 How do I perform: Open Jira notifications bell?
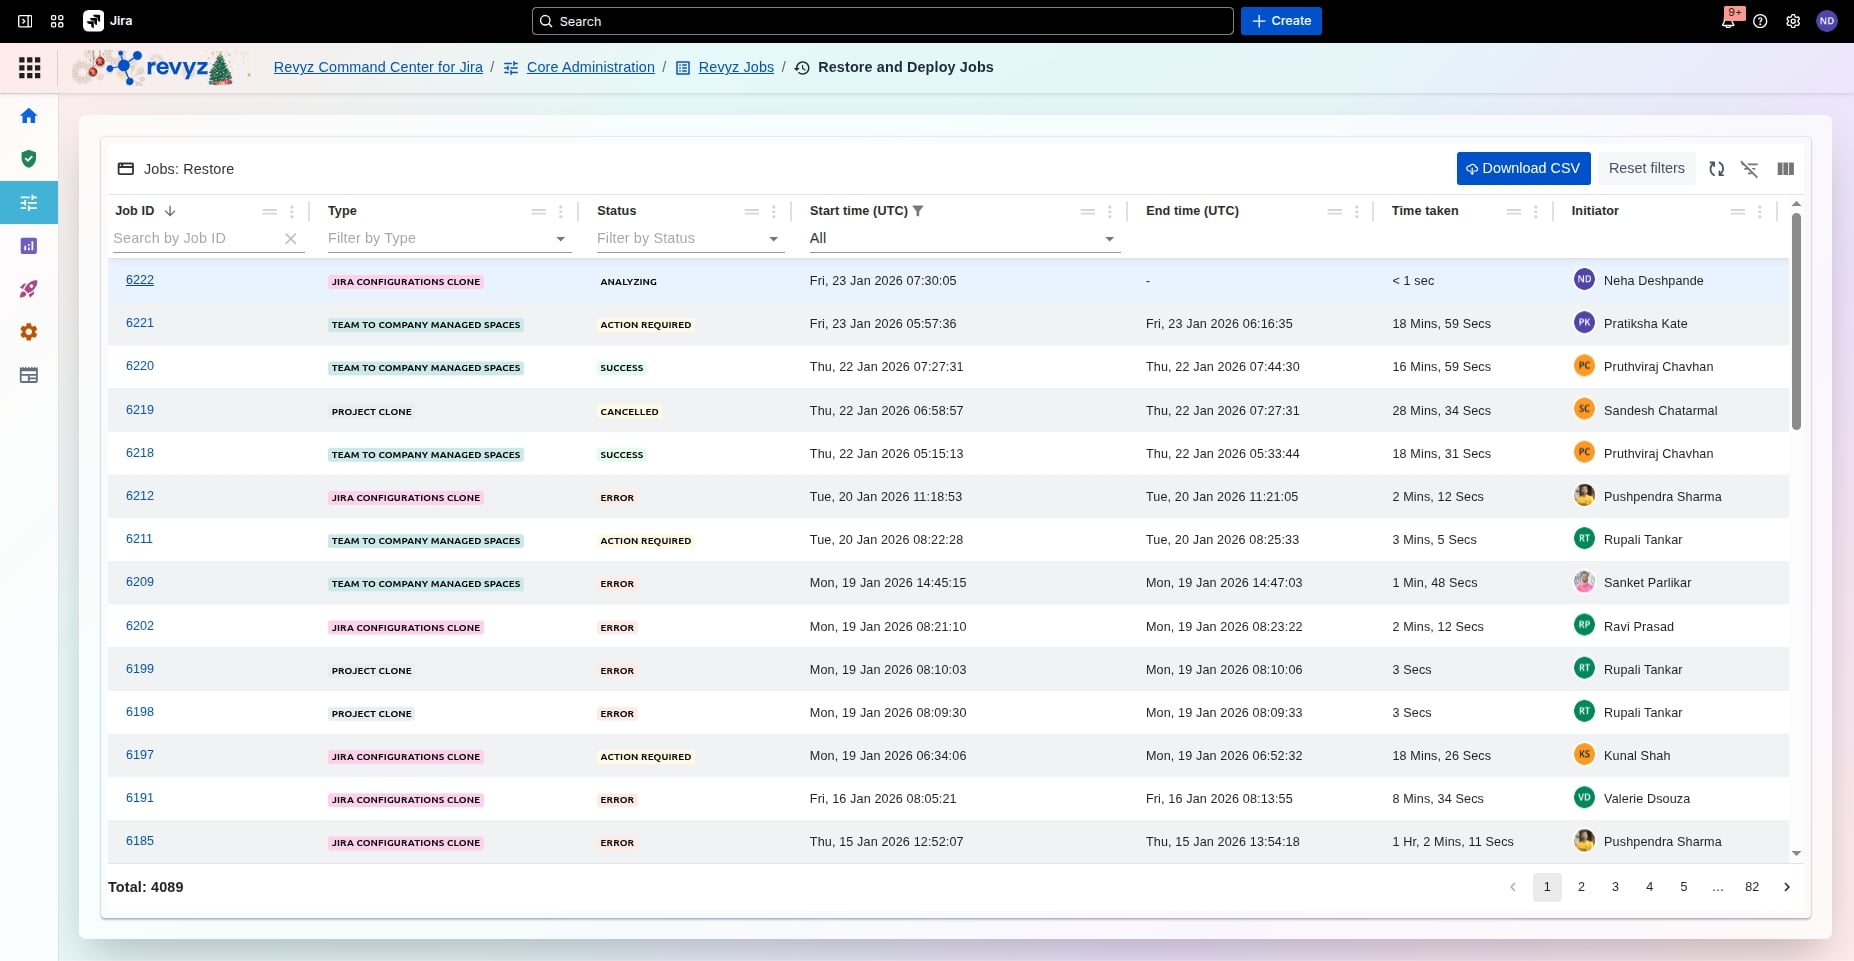click(1727, 21)
